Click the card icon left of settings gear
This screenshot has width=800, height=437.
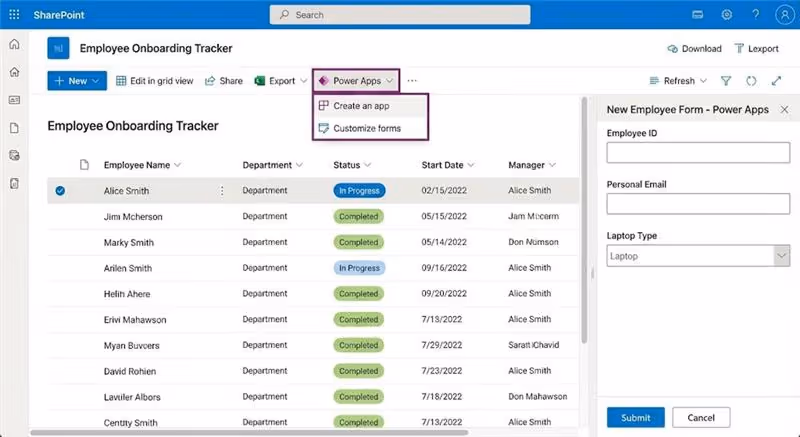pyautogui.click(x=697, y=15)
